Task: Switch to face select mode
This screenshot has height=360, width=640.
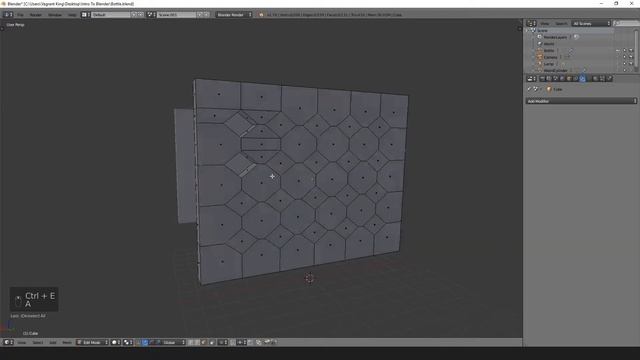Action: coord(204,342)
